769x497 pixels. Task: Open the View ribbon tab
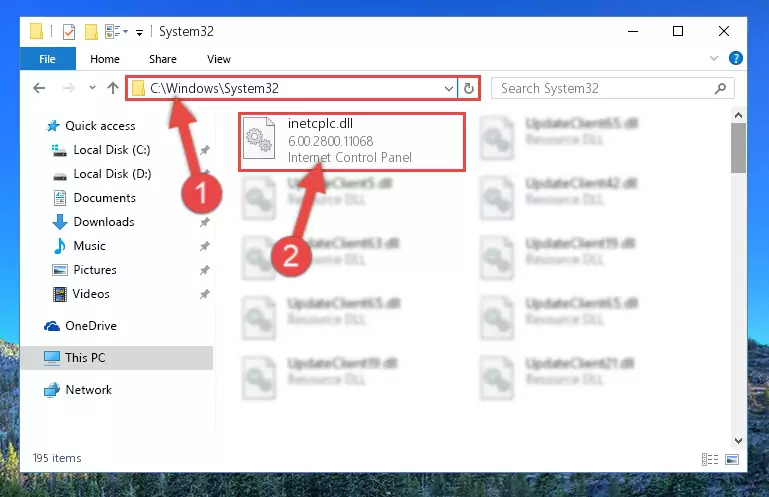(x=219, y=59)
